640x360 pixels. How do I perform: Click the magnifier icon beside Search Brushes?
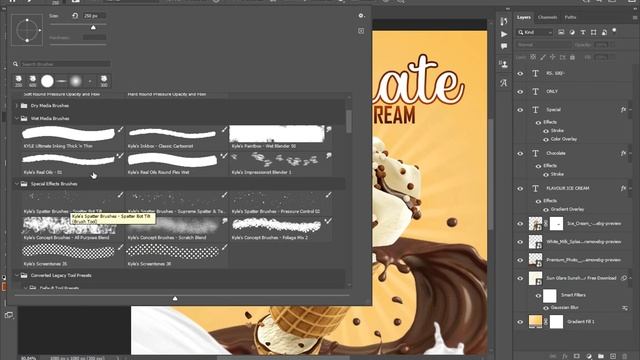[16, 64]
